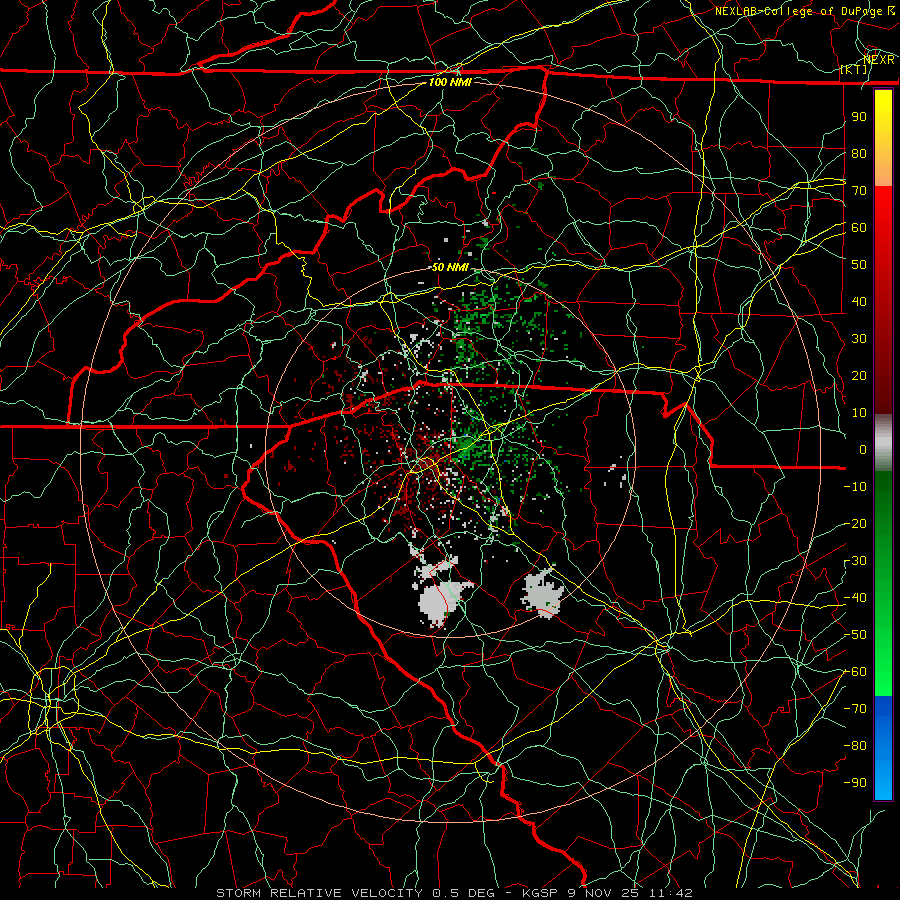Click the 0.5 DEG elevation text

pos(462,893)
